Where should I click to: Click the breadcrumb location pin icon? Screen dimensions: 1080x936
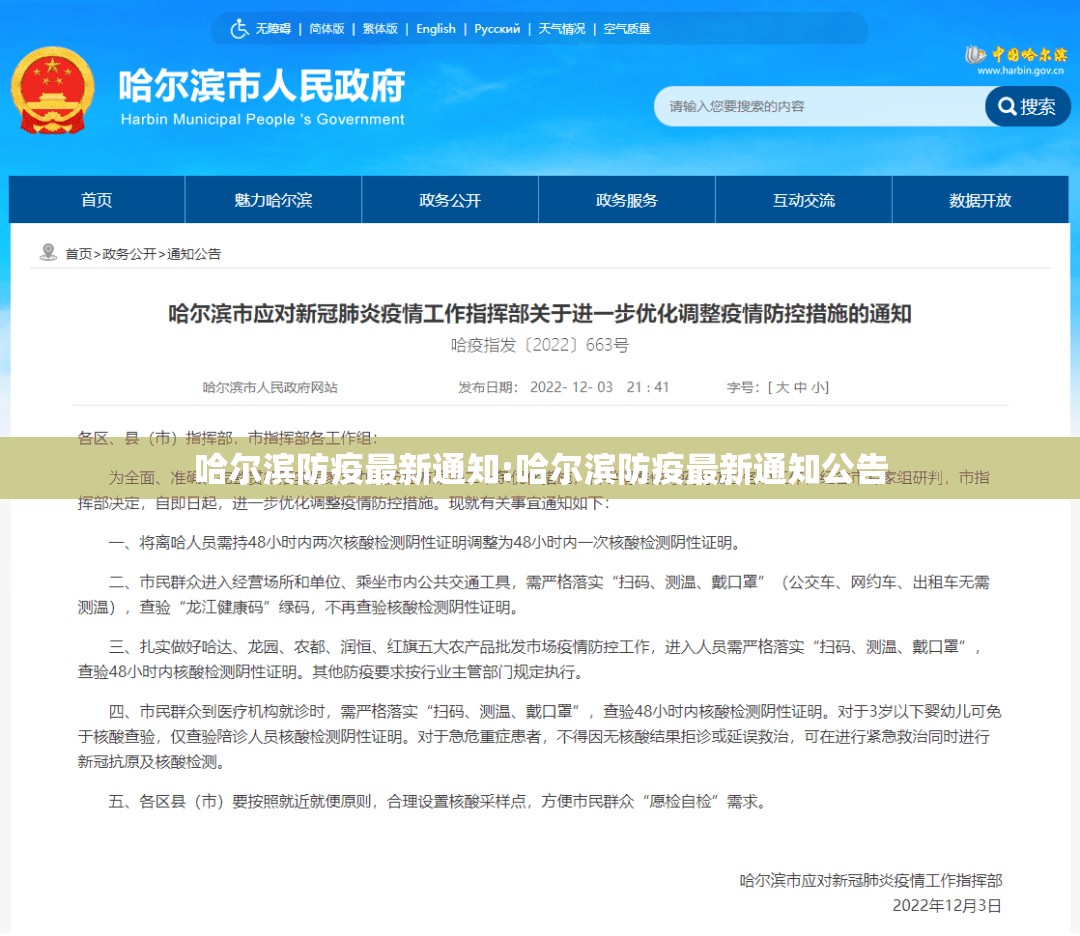coord(48,253)
